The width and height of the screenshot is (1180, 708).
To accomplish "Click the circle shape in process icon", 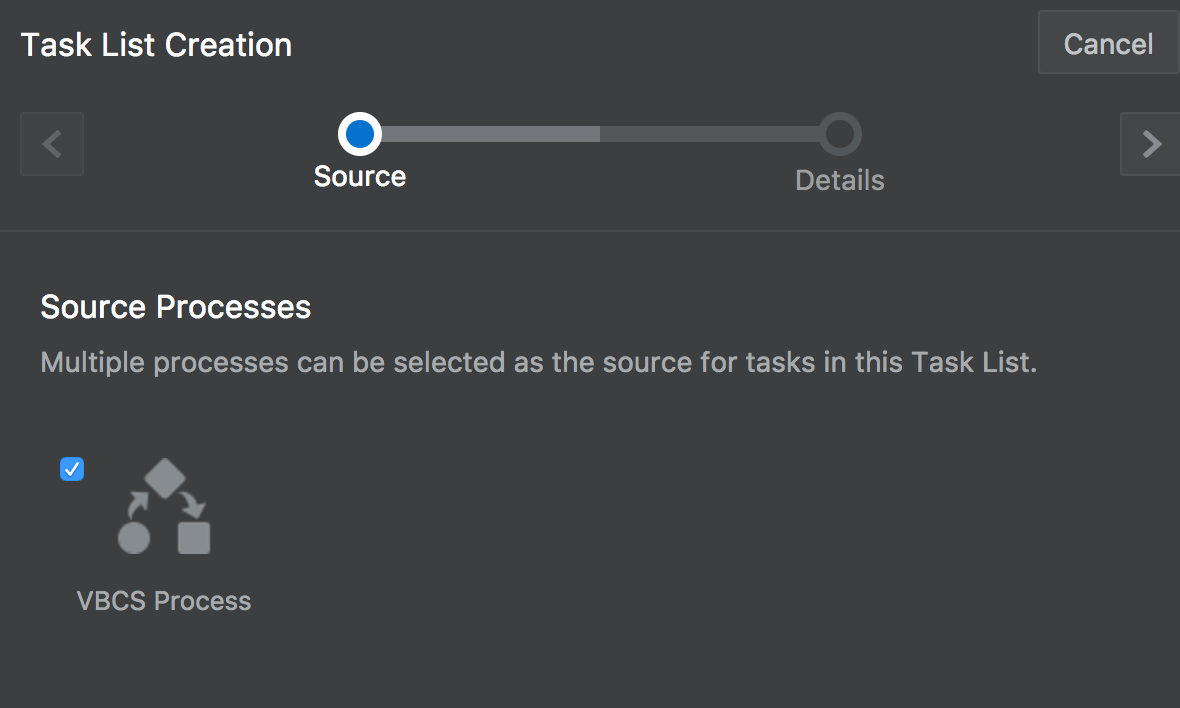I will (x=134, y=538).
